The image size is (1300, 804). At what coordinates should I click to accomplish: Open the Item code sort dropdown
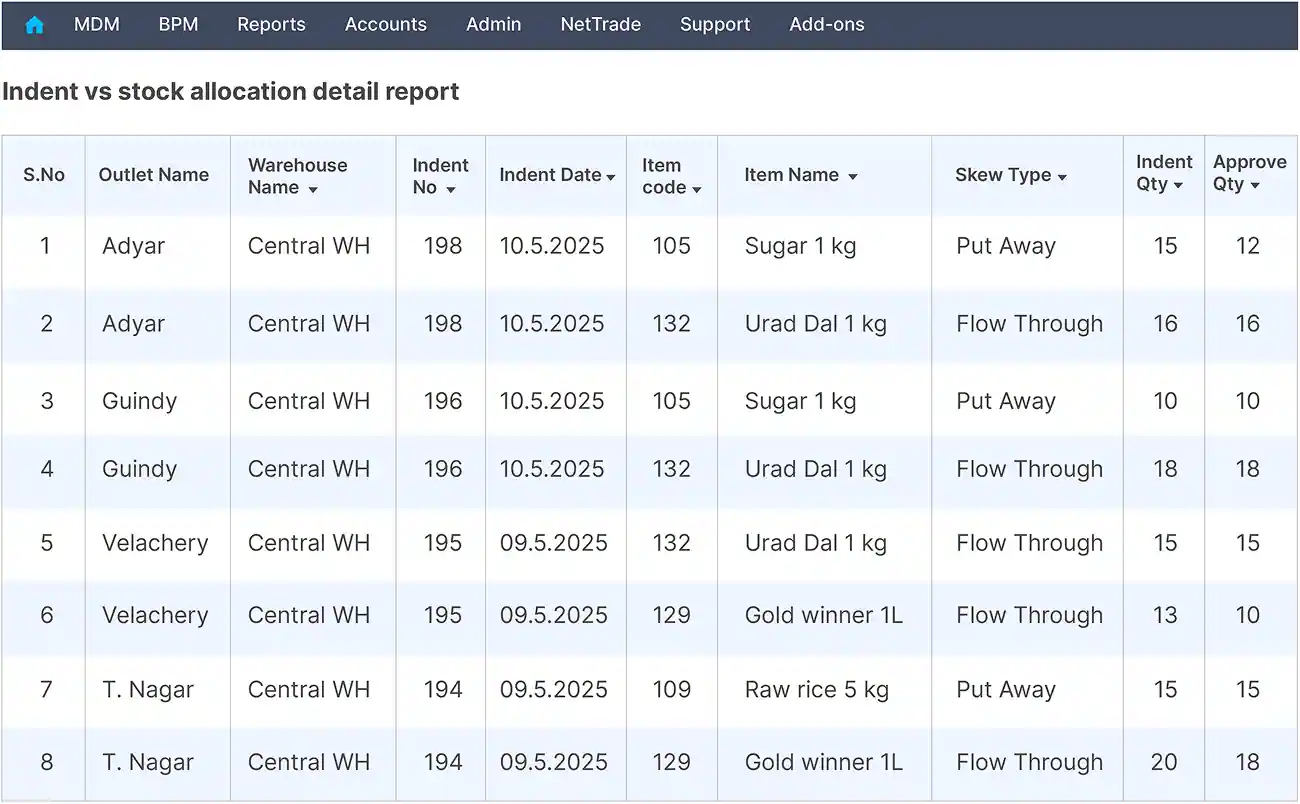coord(697,188)
